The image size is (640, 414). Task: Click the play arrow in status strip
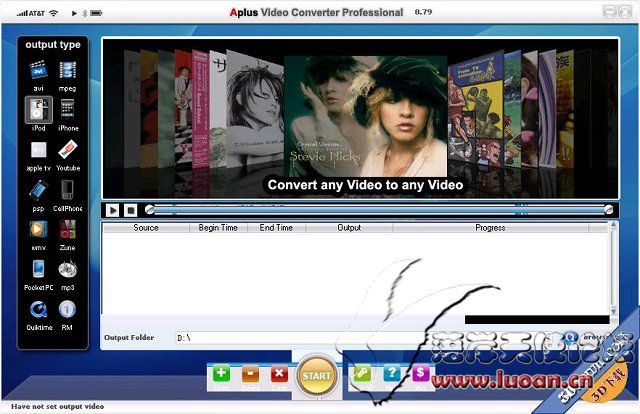(74, 13)
